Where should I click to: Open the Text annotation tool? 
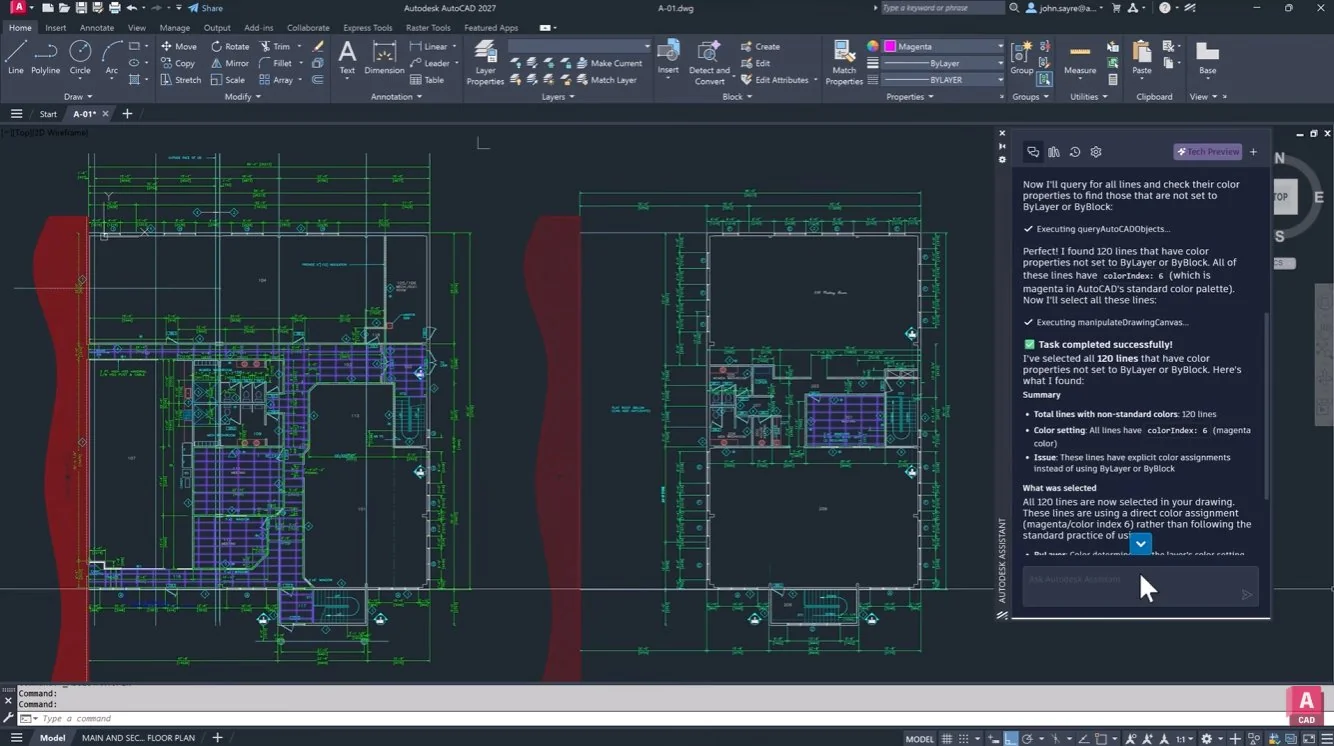point(347,58)
